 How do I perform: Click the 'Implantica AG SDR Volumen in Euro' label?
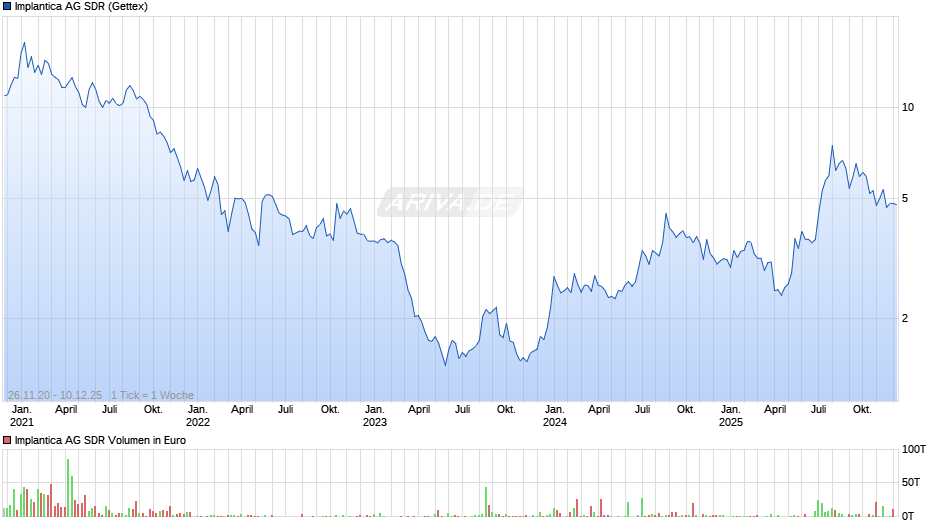[100, 440]
